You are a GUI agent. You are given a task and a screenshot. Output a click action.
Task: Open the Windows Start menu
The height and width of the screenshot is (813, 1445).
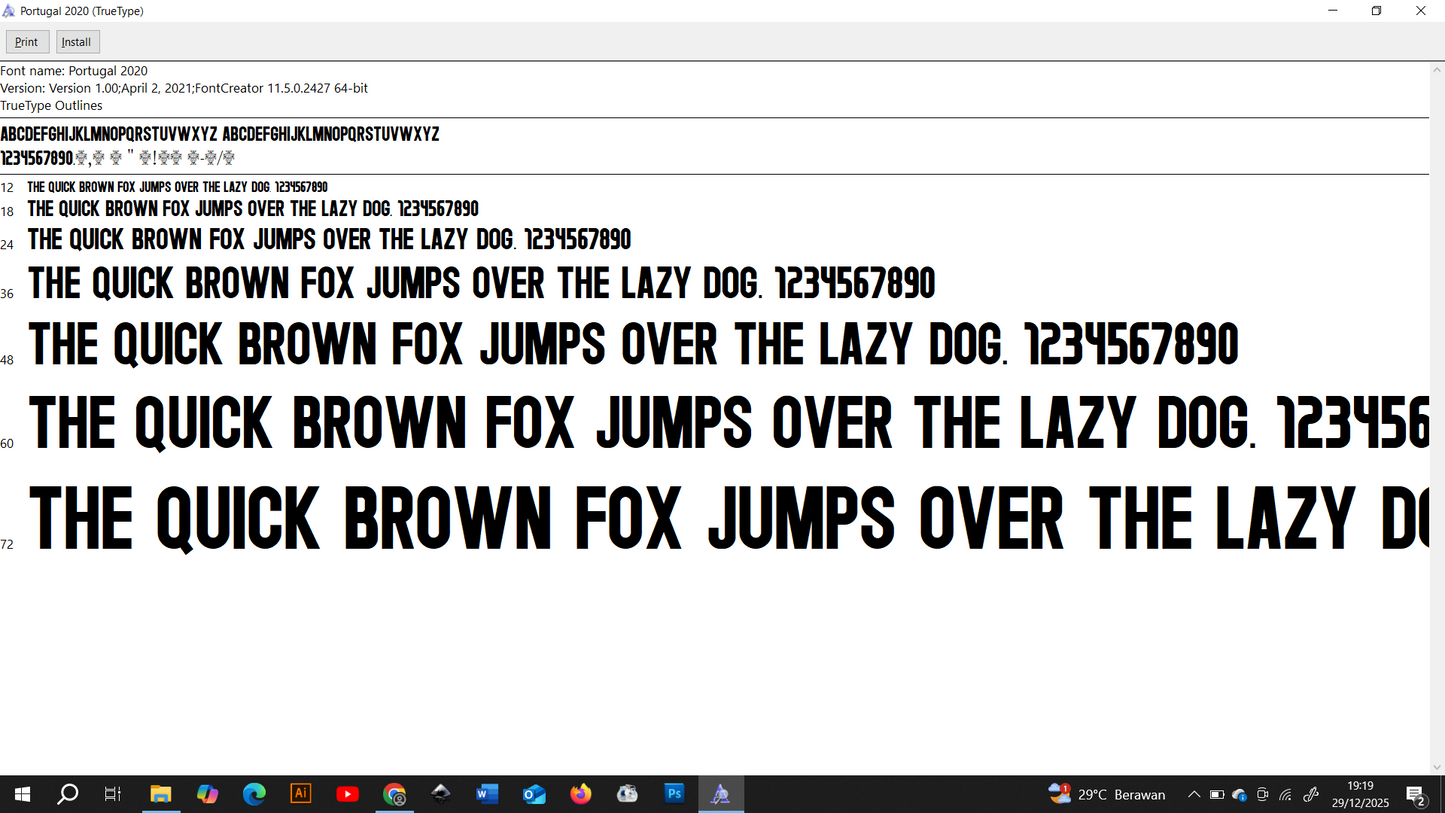[21, 794]
